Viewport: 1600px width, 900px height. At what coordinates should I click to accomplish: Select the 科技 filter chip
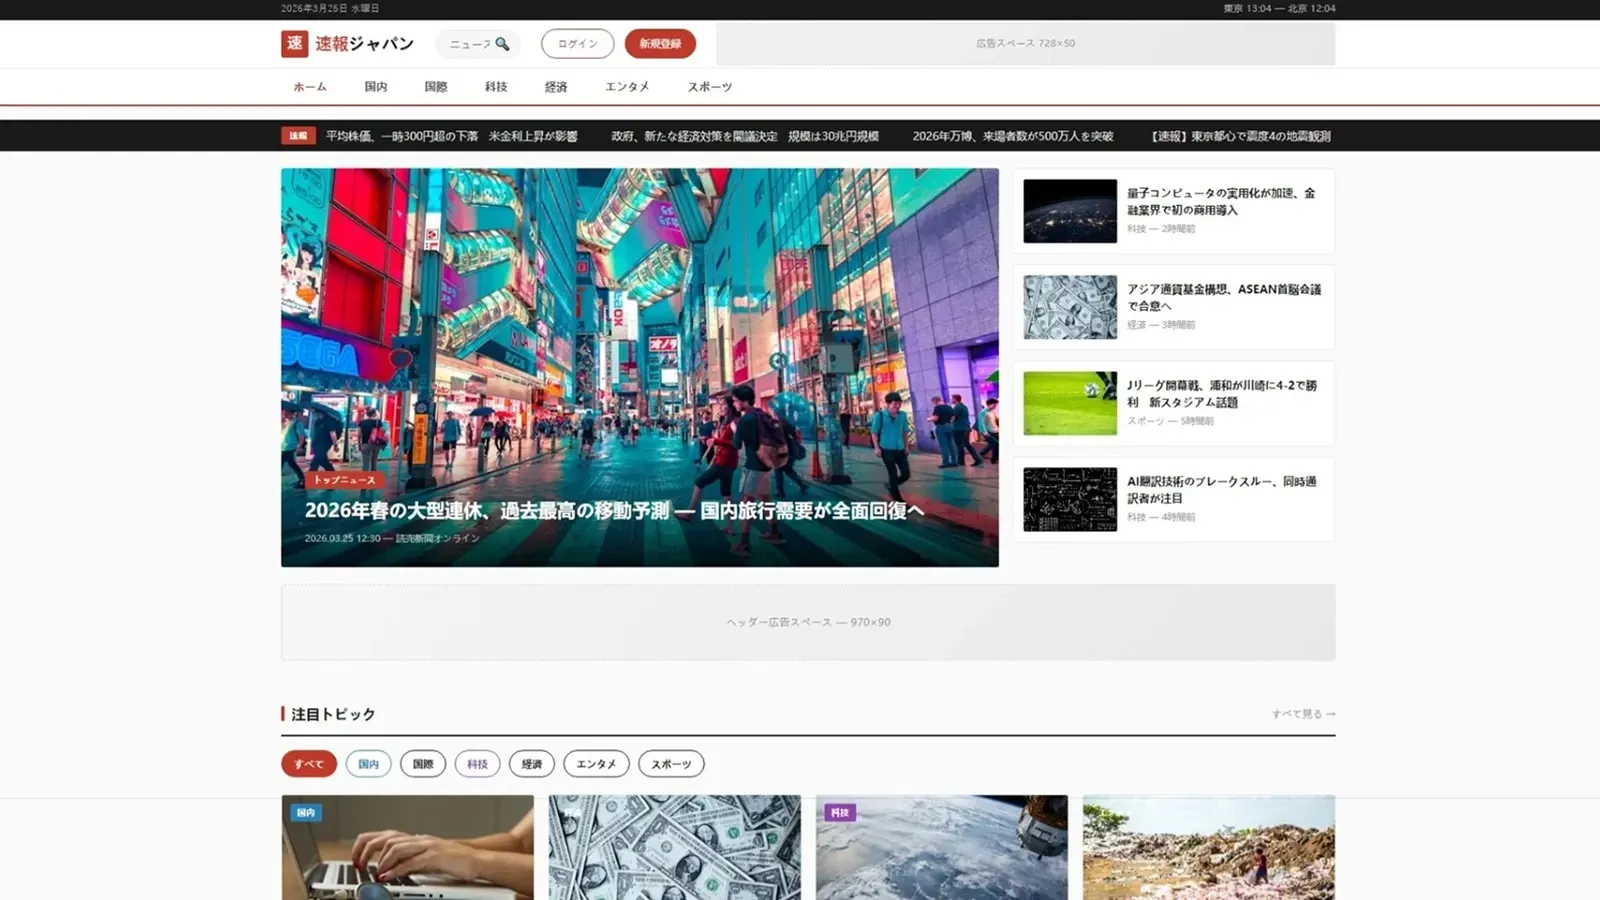click(x=477, y=764)
